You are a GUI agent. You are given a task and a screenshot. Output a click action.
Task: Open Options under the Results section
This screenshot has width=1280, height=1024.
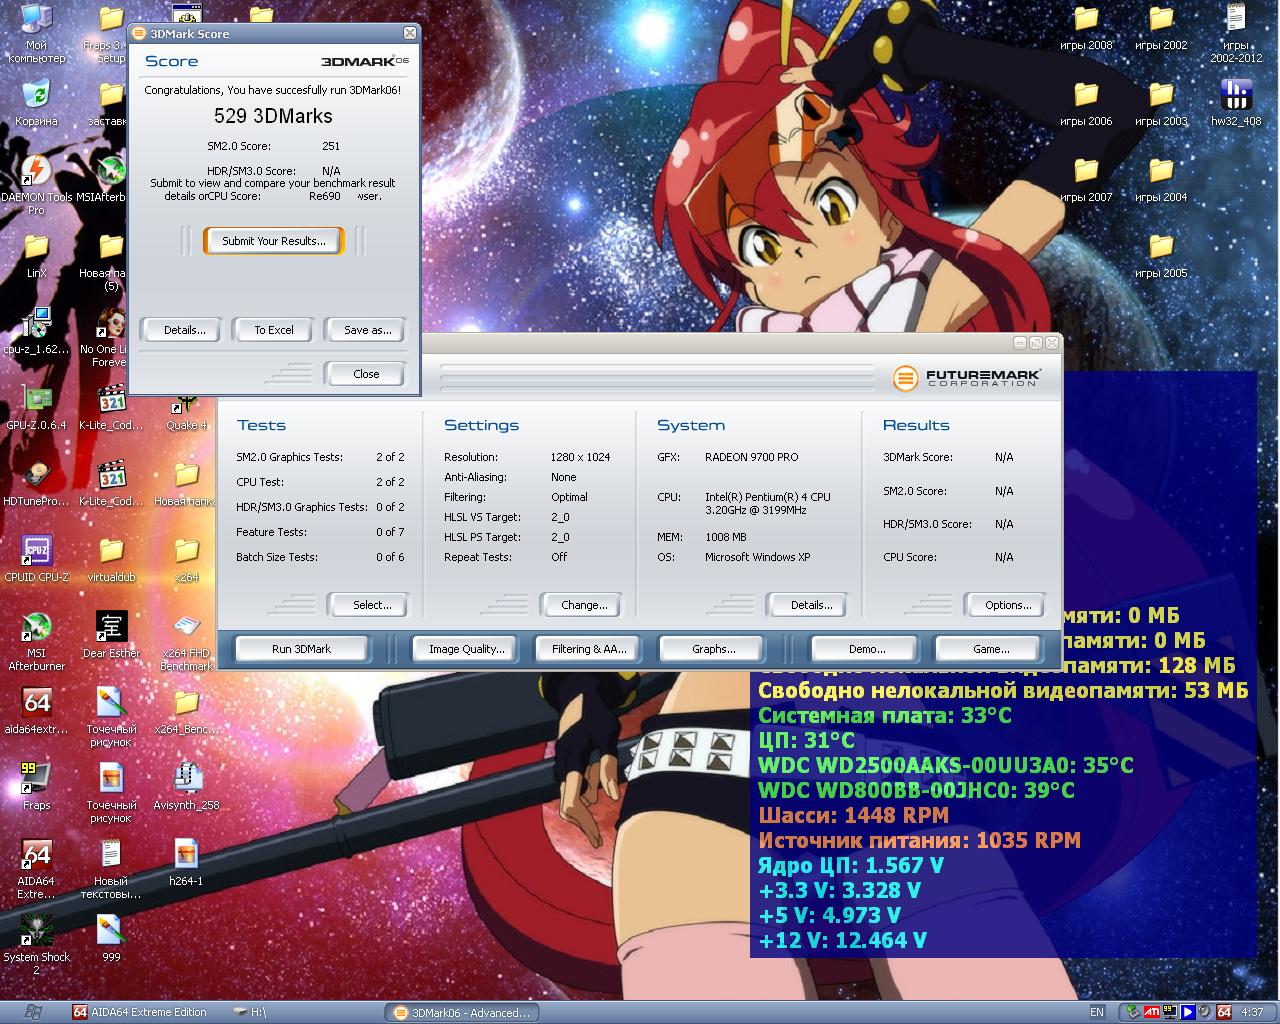pyautogui.click(x=1007, y=605)
